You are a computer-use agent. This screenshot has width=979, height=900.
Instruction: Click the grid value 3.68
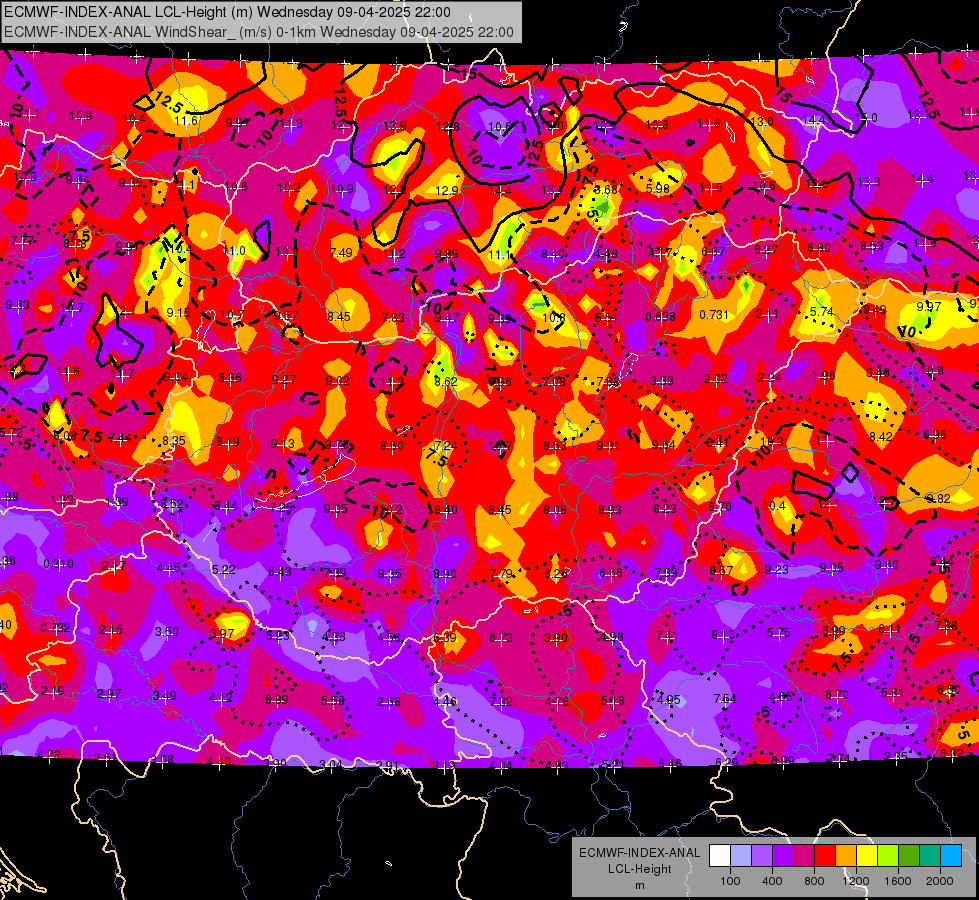pos(605,189)
